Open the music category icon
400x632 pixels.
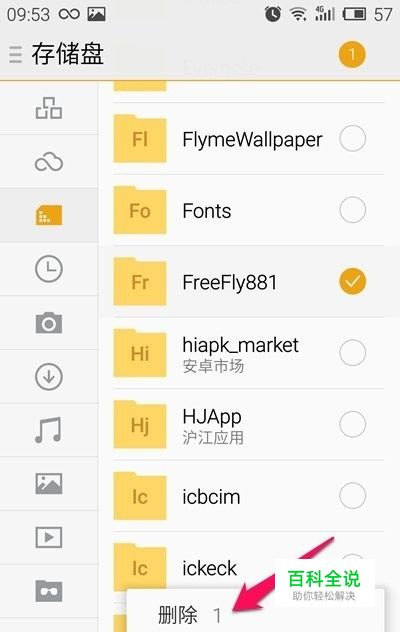tap(49, 430)
